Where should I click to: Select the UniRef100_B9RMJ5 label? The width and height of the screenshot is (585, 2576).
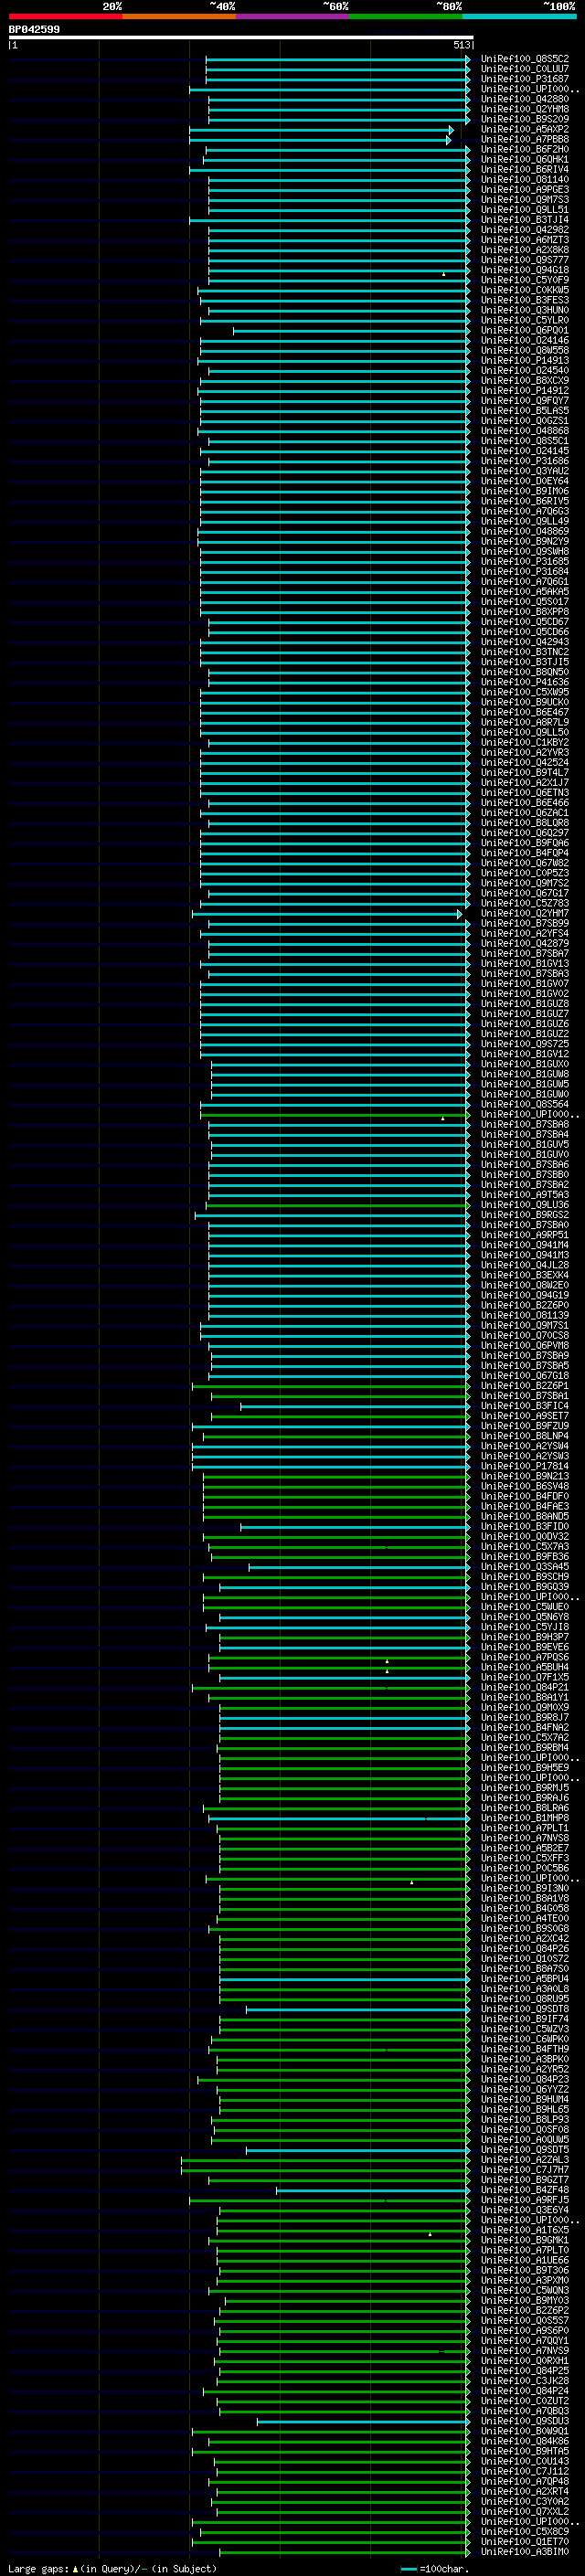coord(524,1788)
